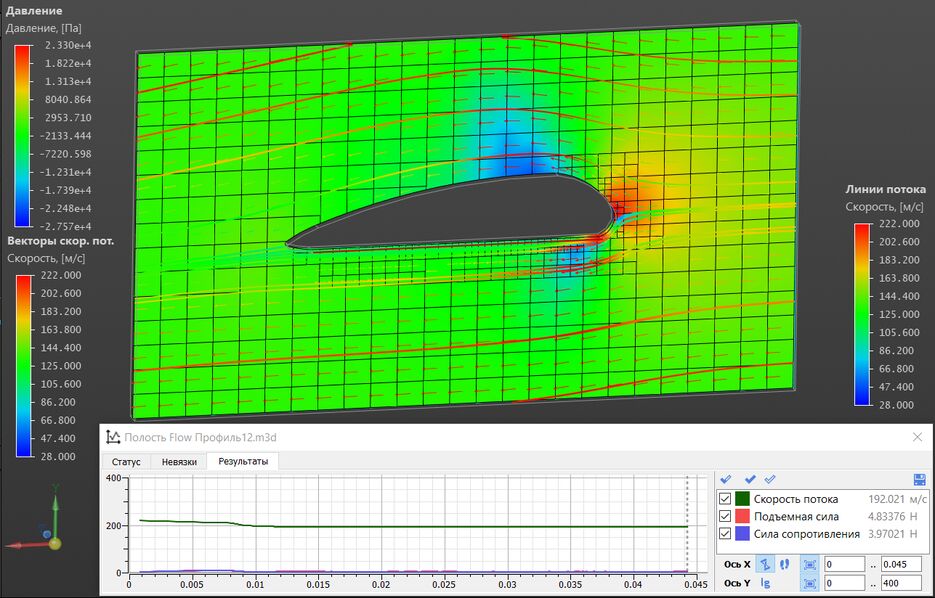The image size is (935, 598).
Task: Click the third outlined checkmark icon
Action: [x=770, y=480]
